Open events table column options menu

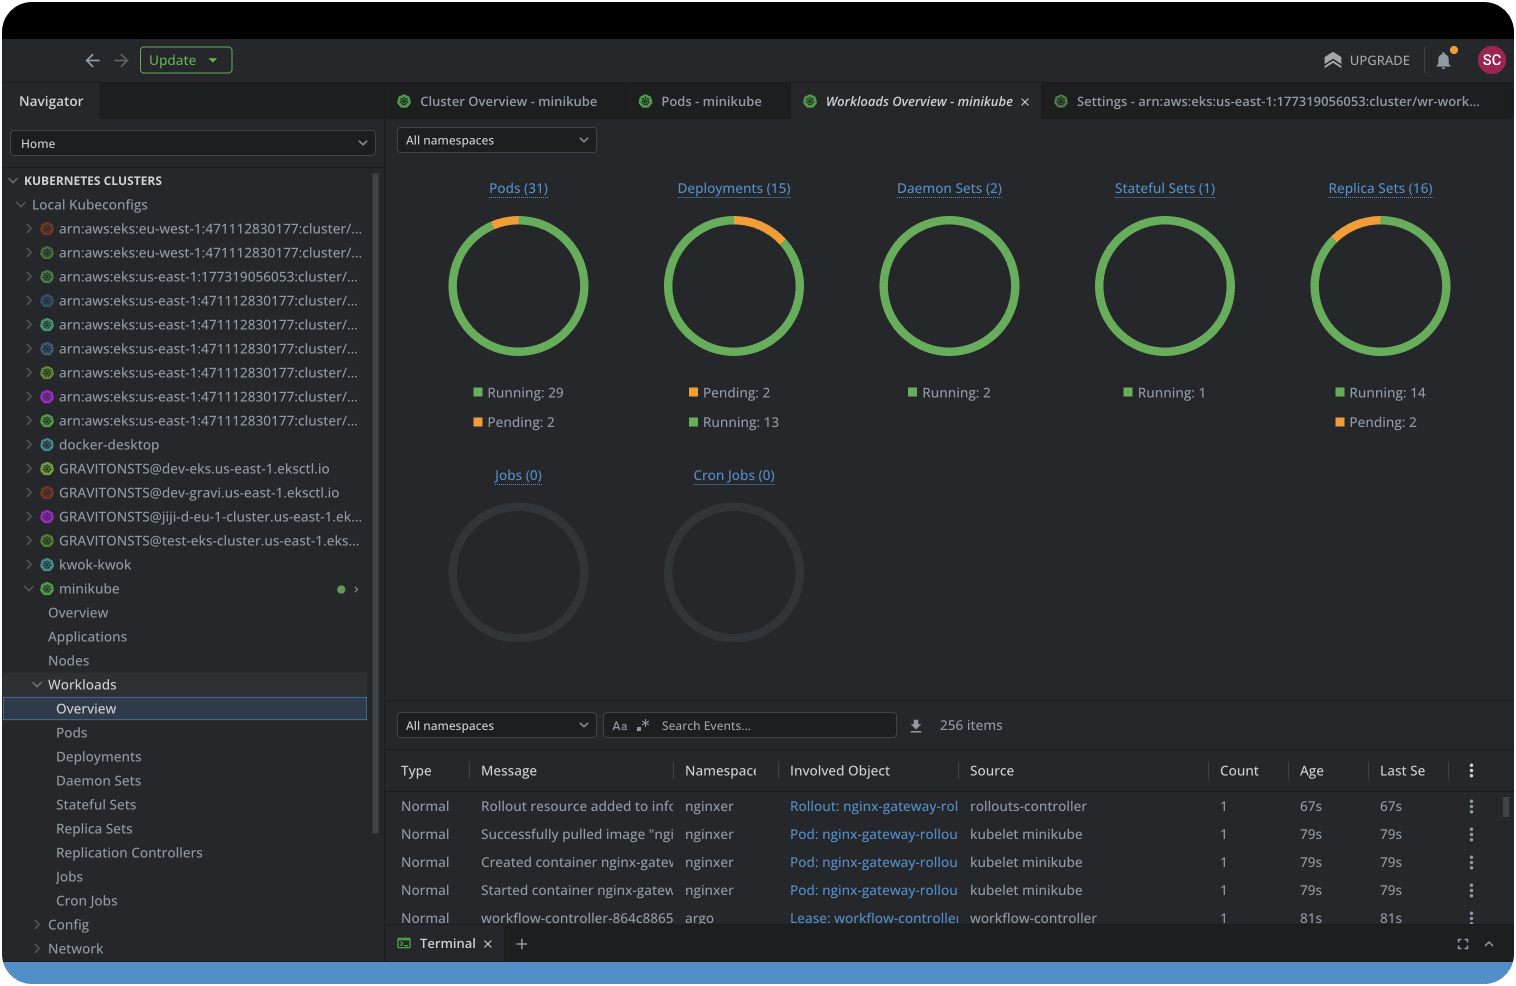click(1471, 770)
